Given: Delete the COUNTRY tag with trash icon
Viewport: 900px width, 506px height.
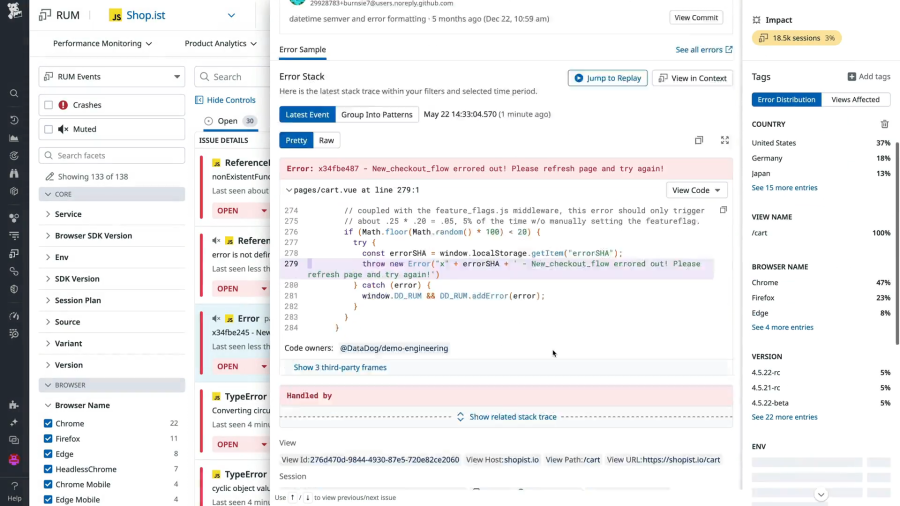Looking at the screenshot, I should pyautogui.click(x=885, y=124).
